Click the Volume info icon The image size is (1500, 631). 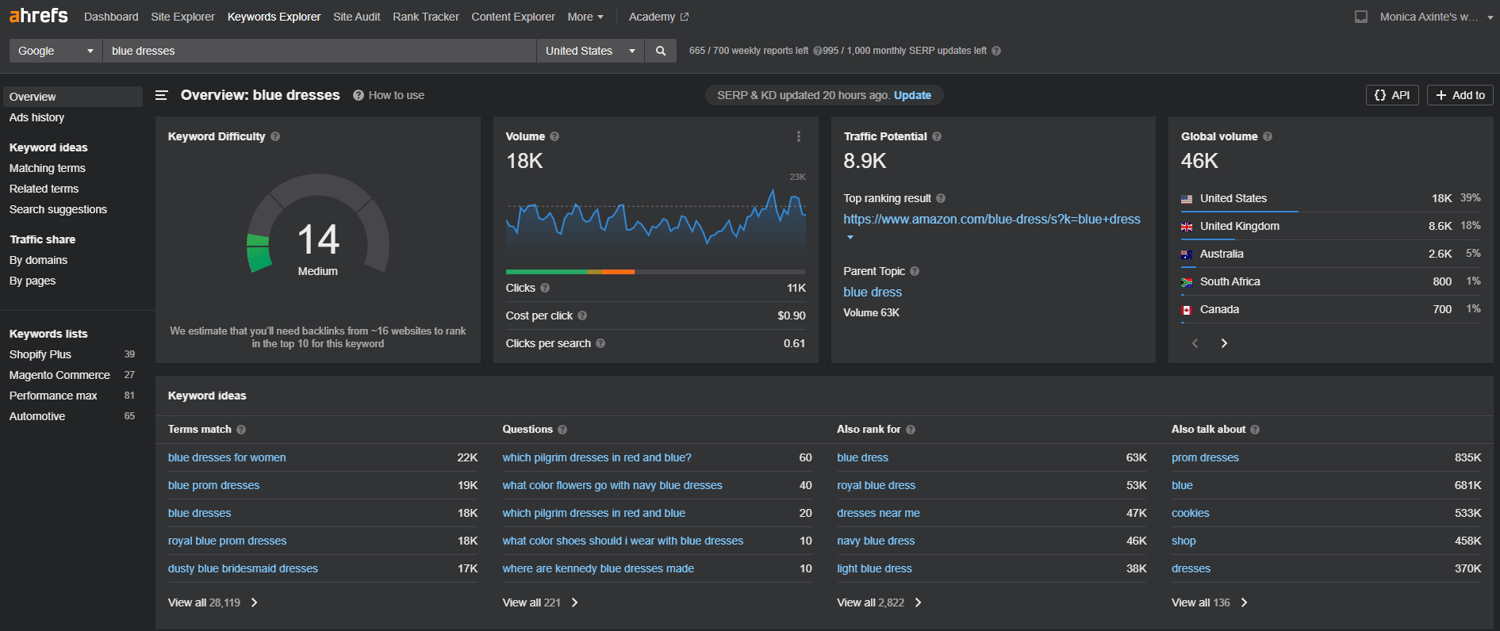554,137
